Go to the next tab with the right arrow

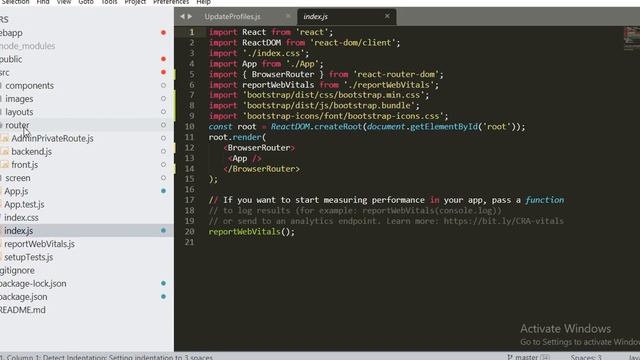click(190, 16)
